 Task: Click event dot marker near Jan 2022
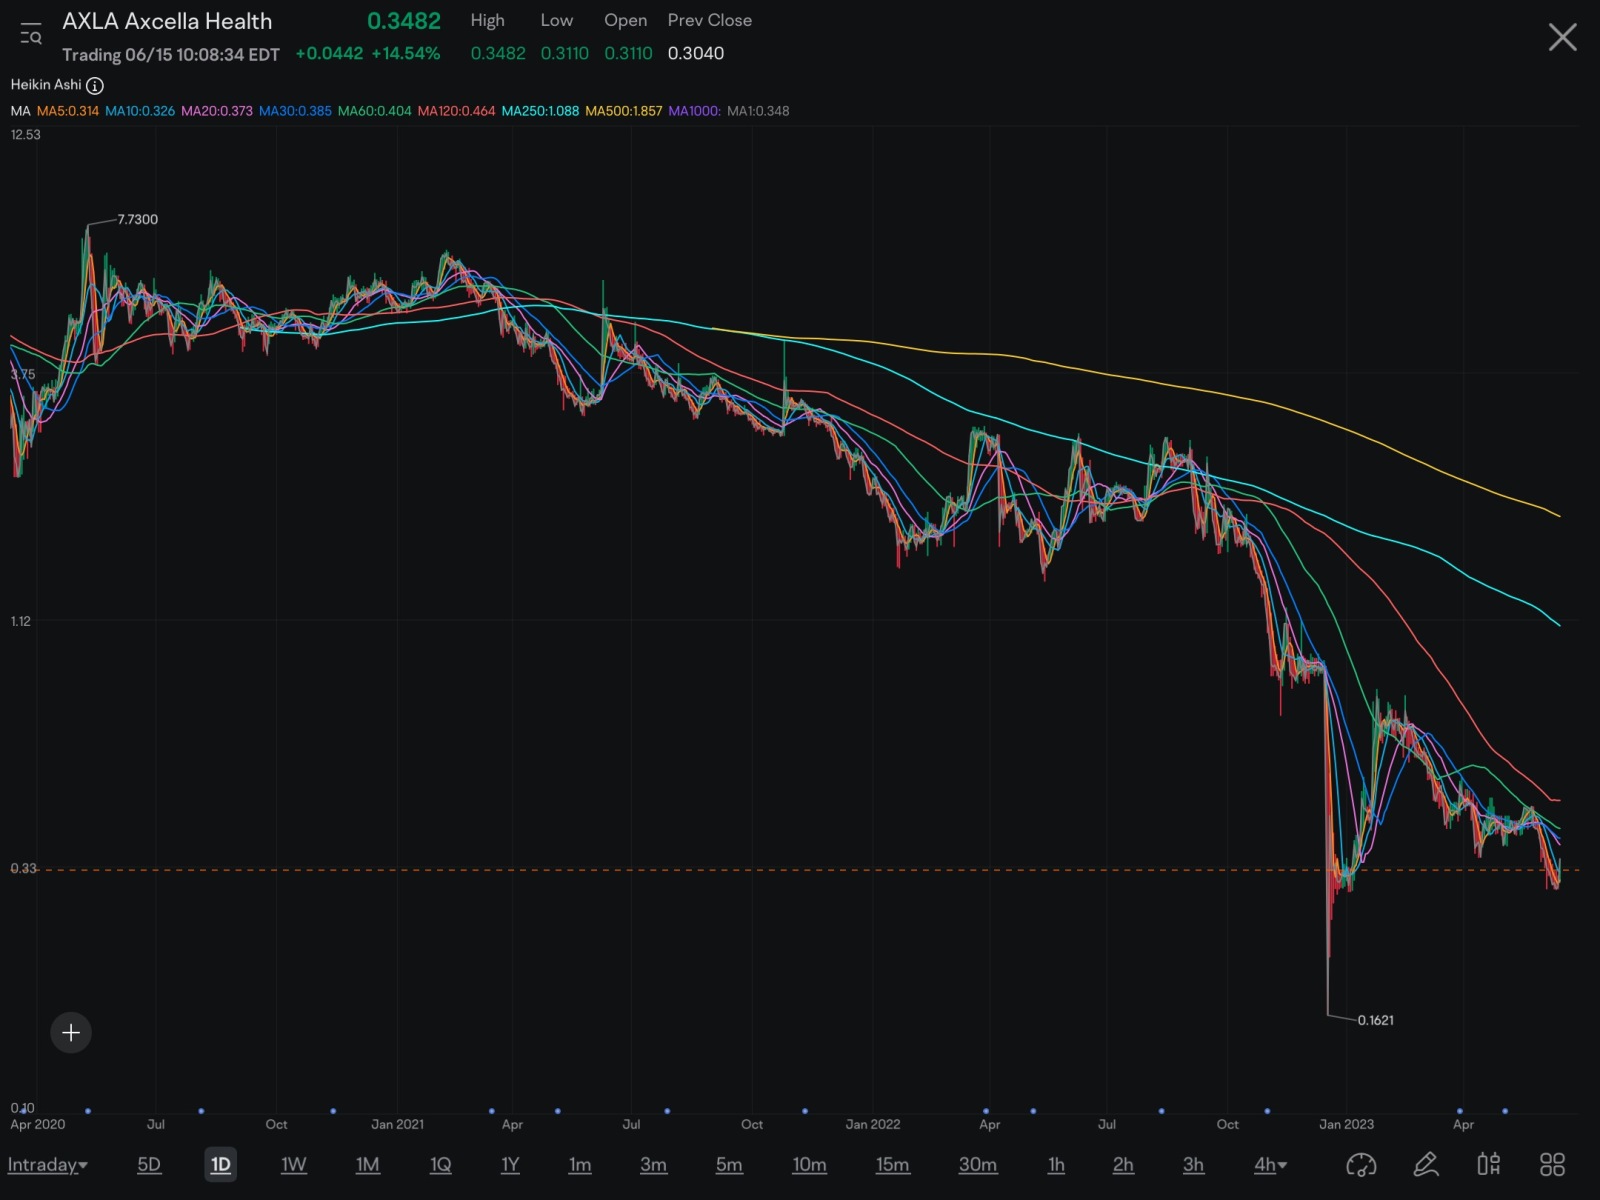coord(805,1111)
